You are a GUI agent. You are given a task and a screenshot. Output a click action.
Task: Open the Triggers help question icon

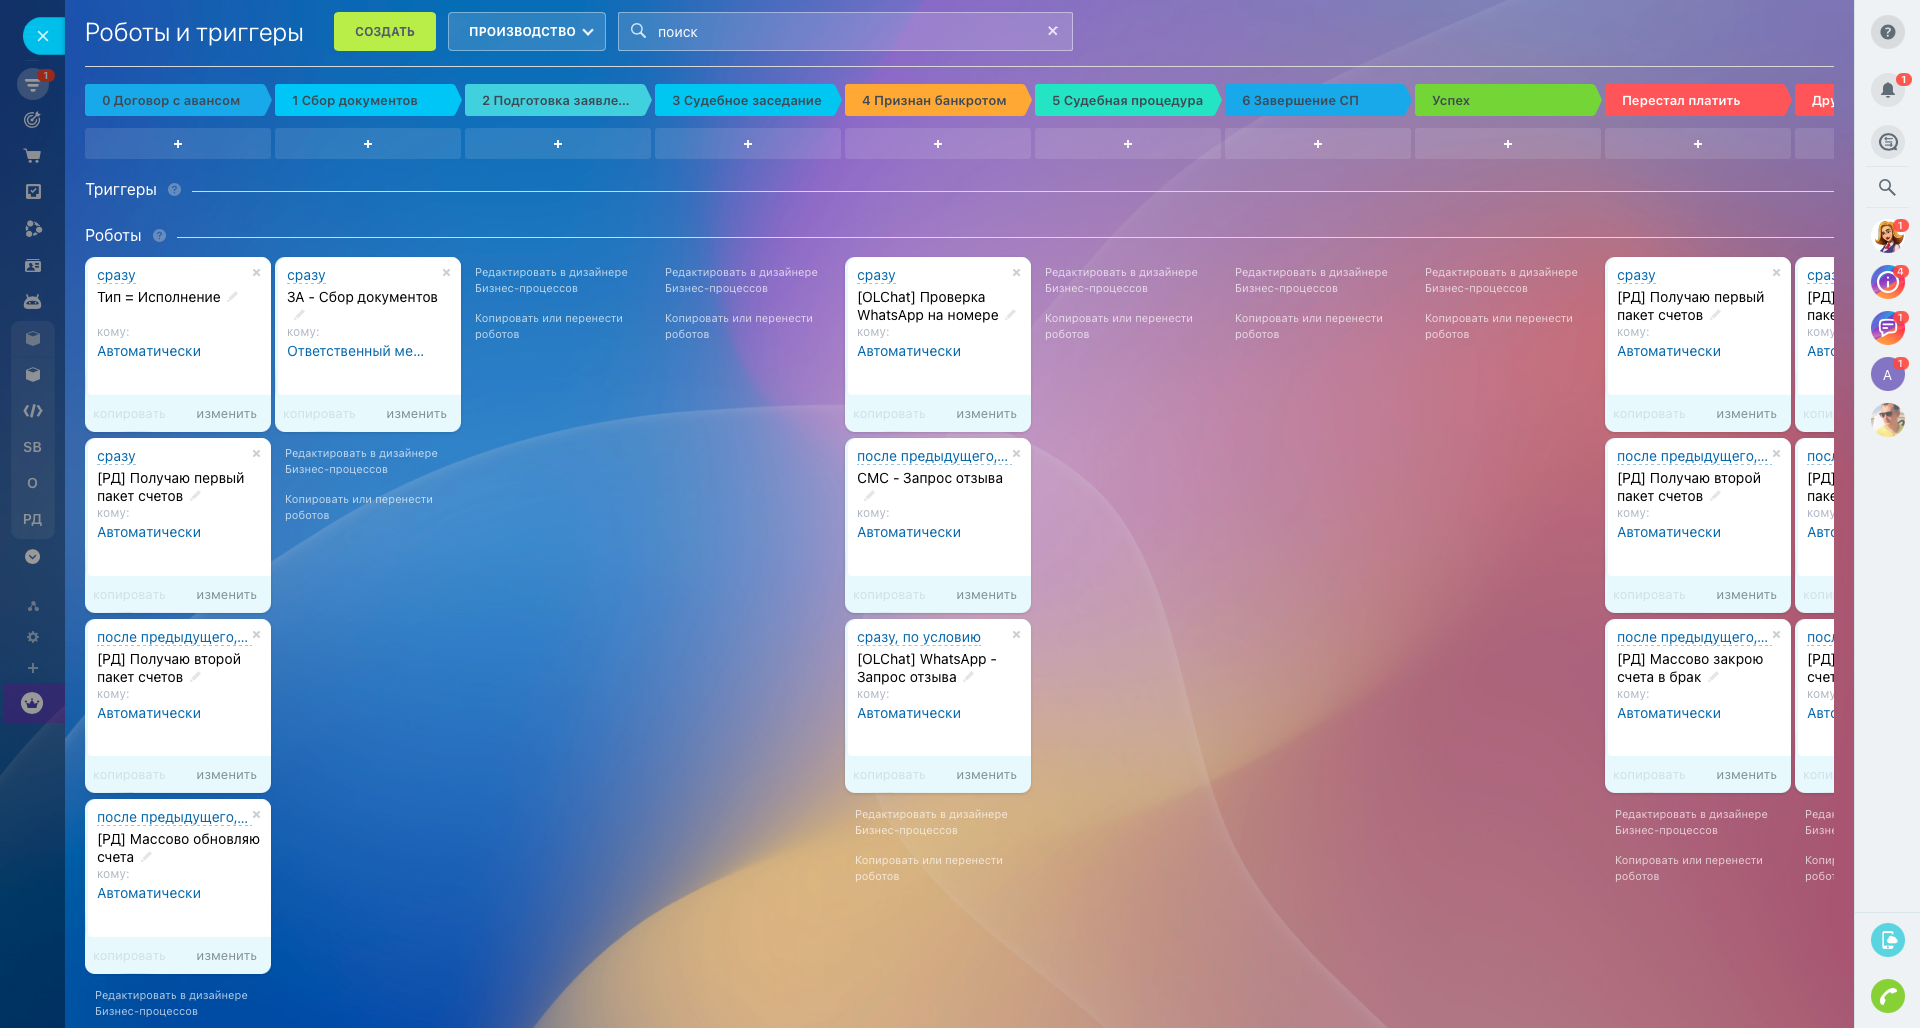tap(174, 190)
